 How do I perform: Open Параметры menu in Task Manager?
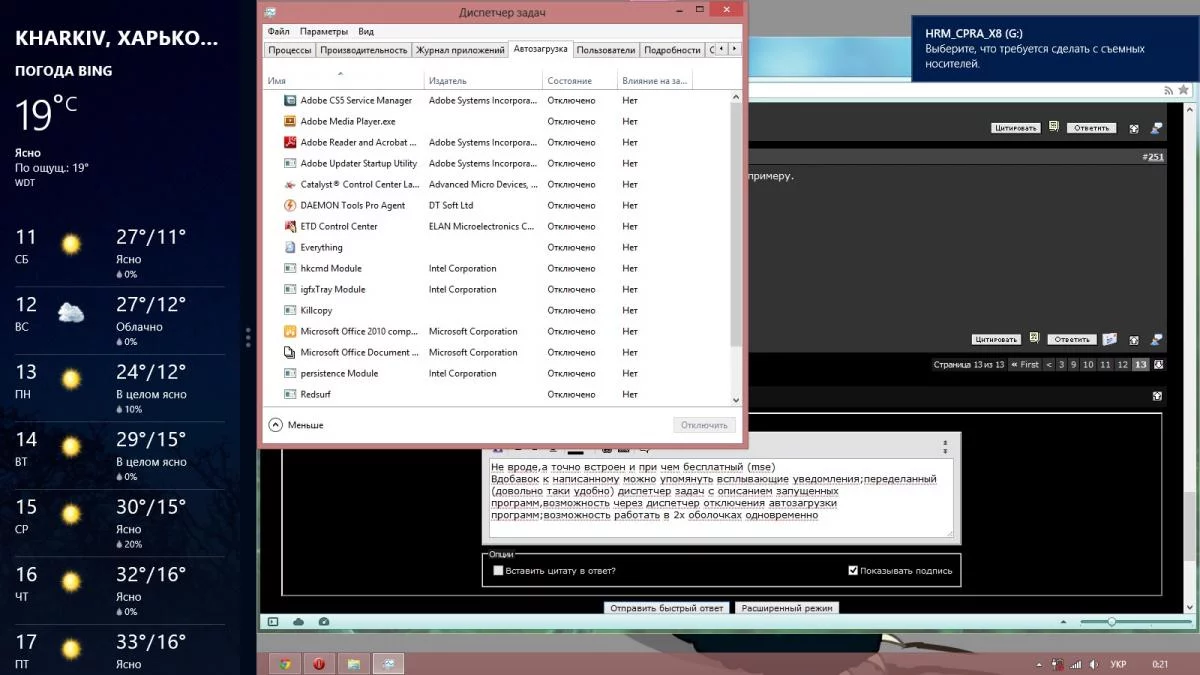click(324, 32)
